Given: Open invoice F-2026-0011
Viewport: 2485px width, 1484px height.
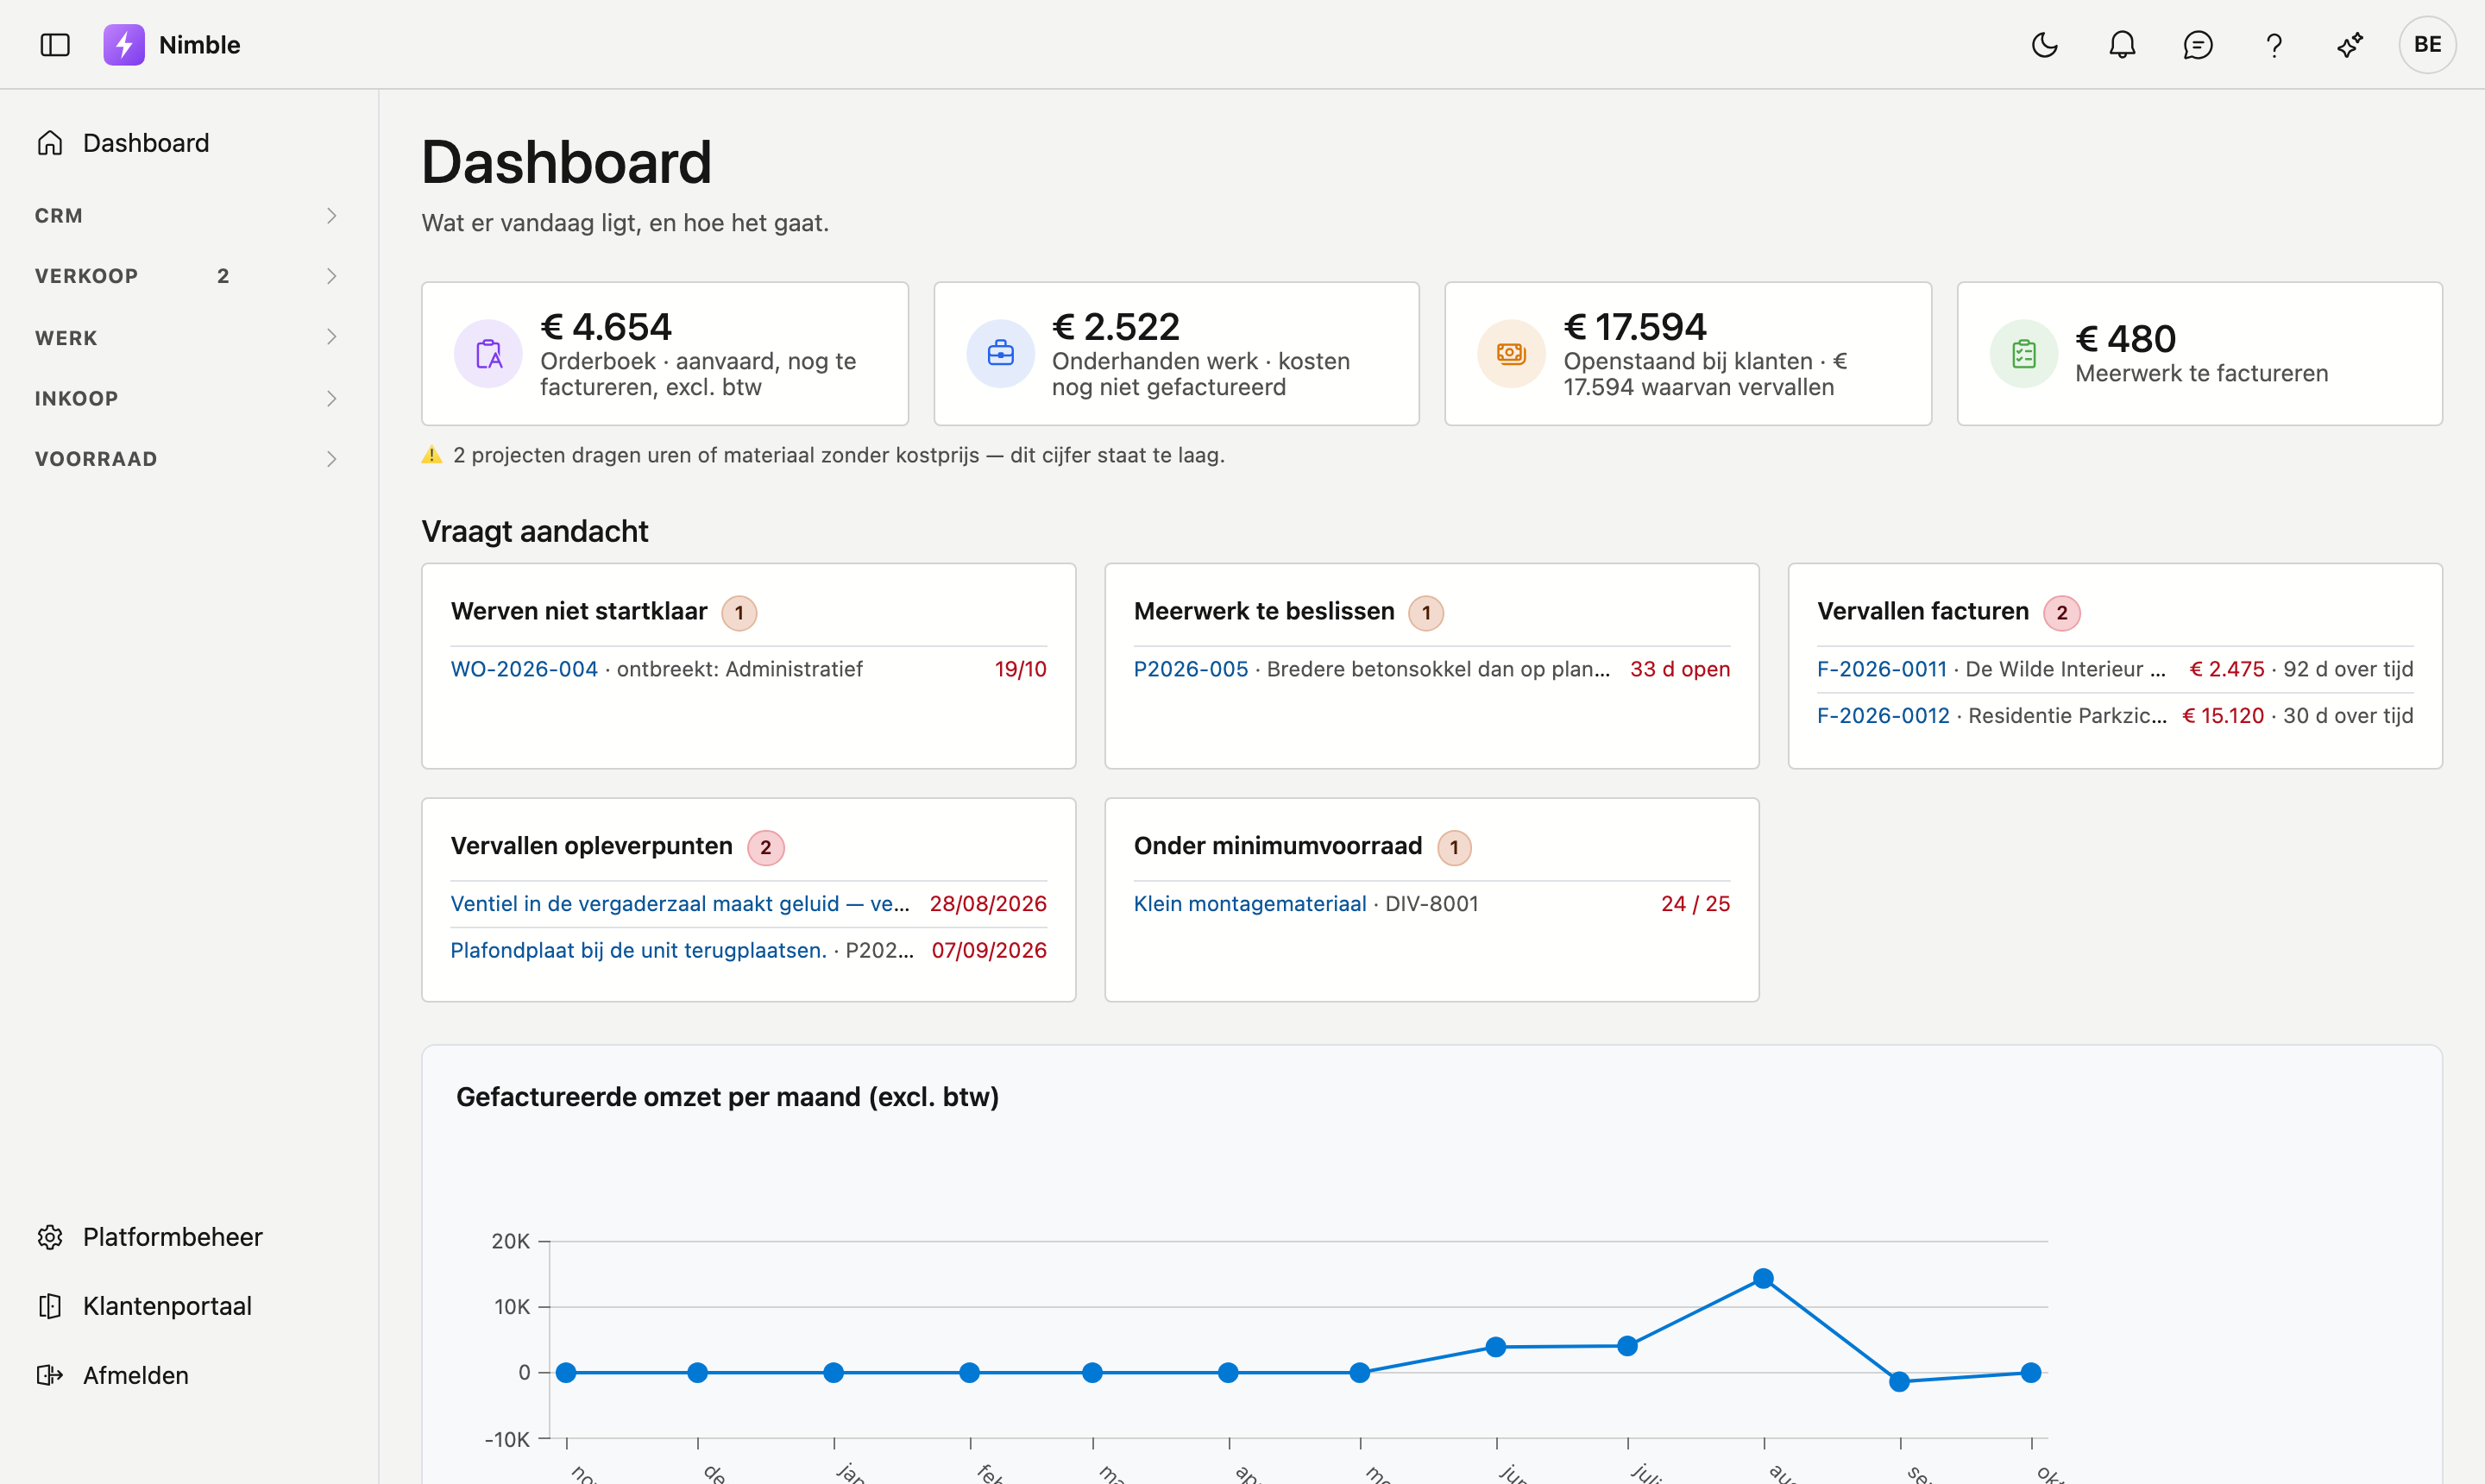Looking at the screenshot, I should pos(1882,669).
